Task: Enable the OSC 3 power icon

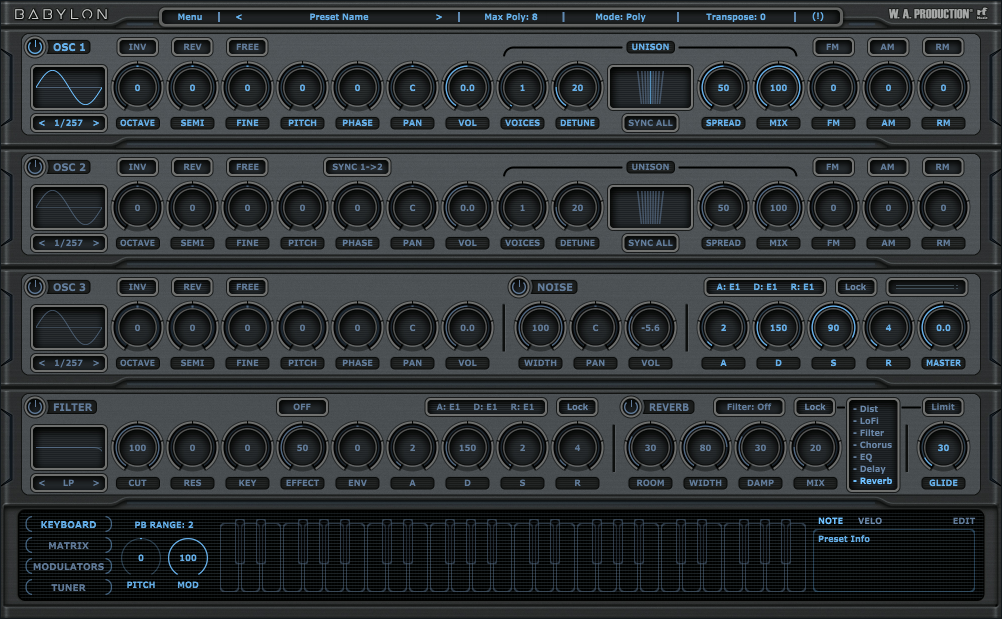Action: coord(36,287)
